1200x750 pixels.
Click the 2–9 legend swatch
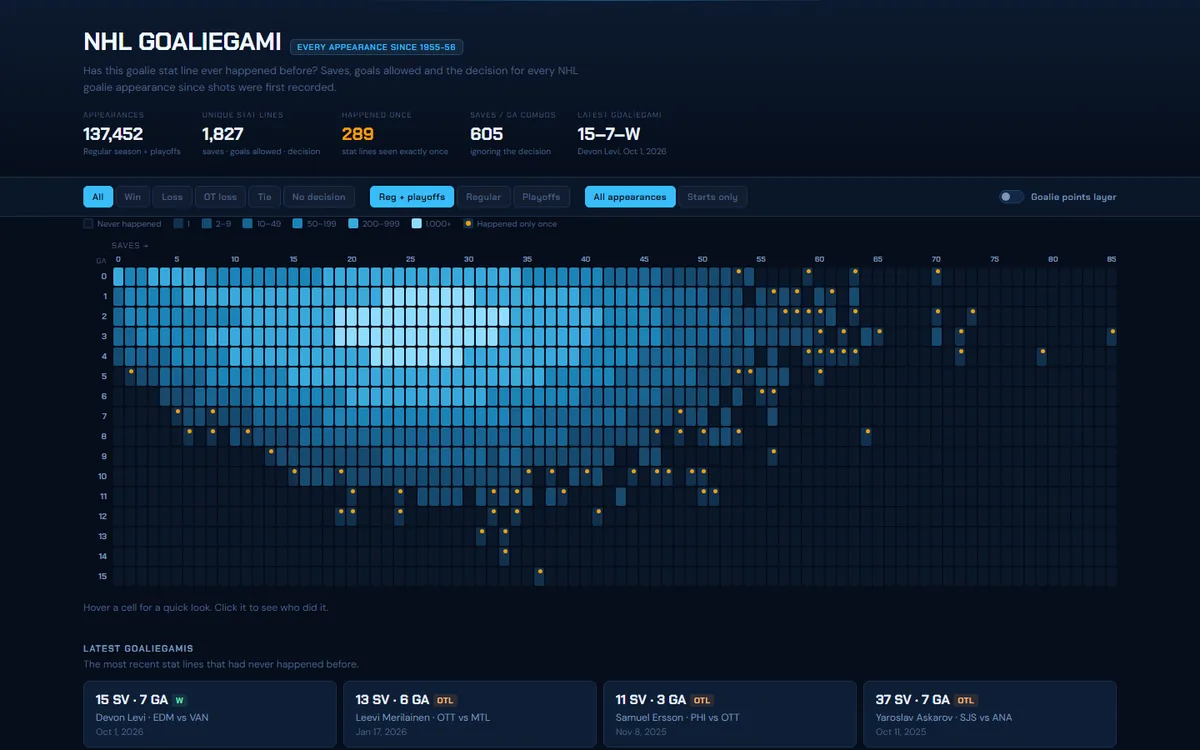click(x=207, y=224)
